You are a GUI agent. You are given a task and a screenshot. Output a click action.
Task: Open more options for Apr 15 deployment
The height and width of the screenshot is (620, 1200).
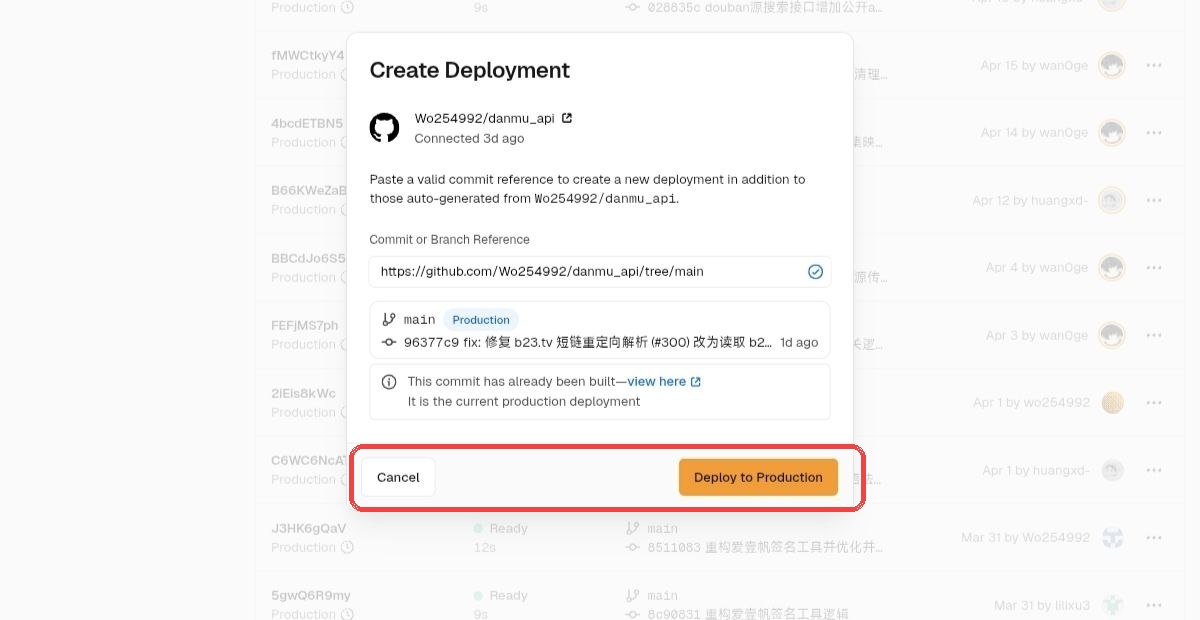click(1154, 66)
